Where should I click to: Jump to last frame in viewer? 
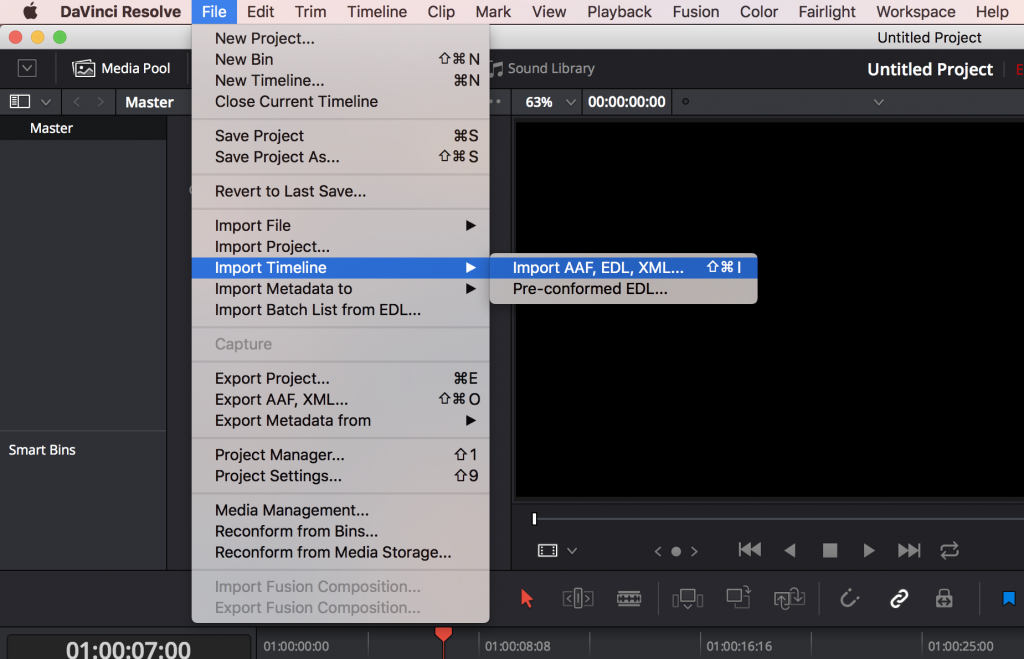[908, 551]
